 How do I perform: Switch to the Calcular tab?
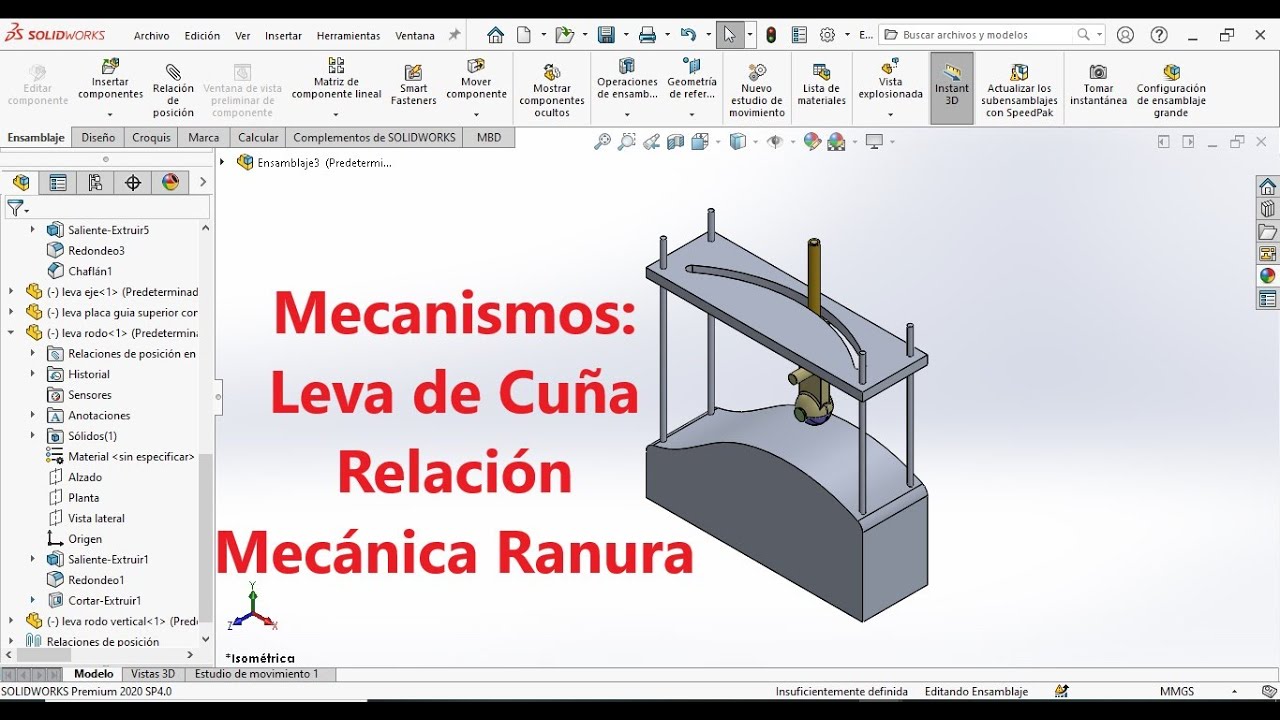point(258,137)
